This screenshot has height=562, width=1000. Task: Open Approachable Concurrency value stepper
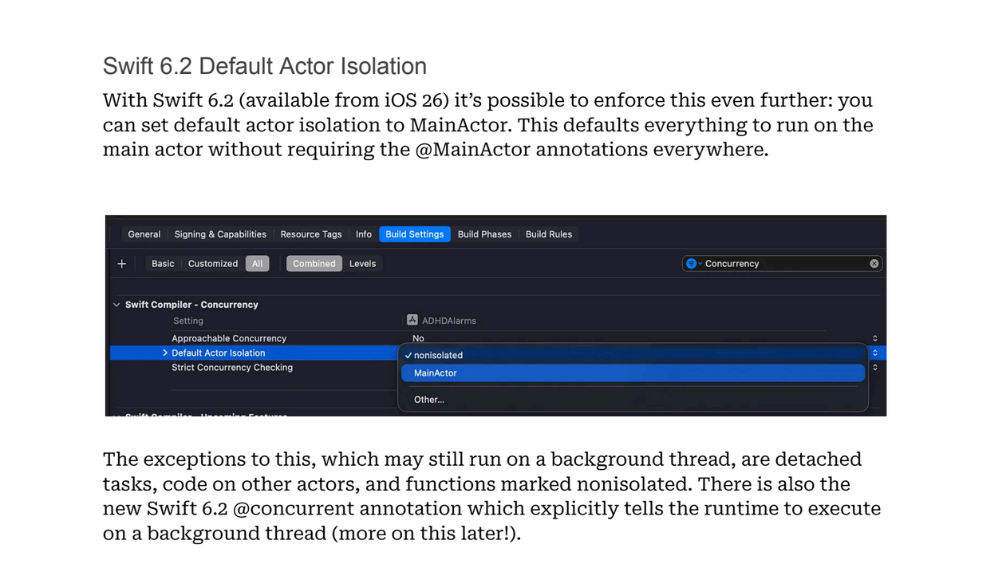point(874,338)
